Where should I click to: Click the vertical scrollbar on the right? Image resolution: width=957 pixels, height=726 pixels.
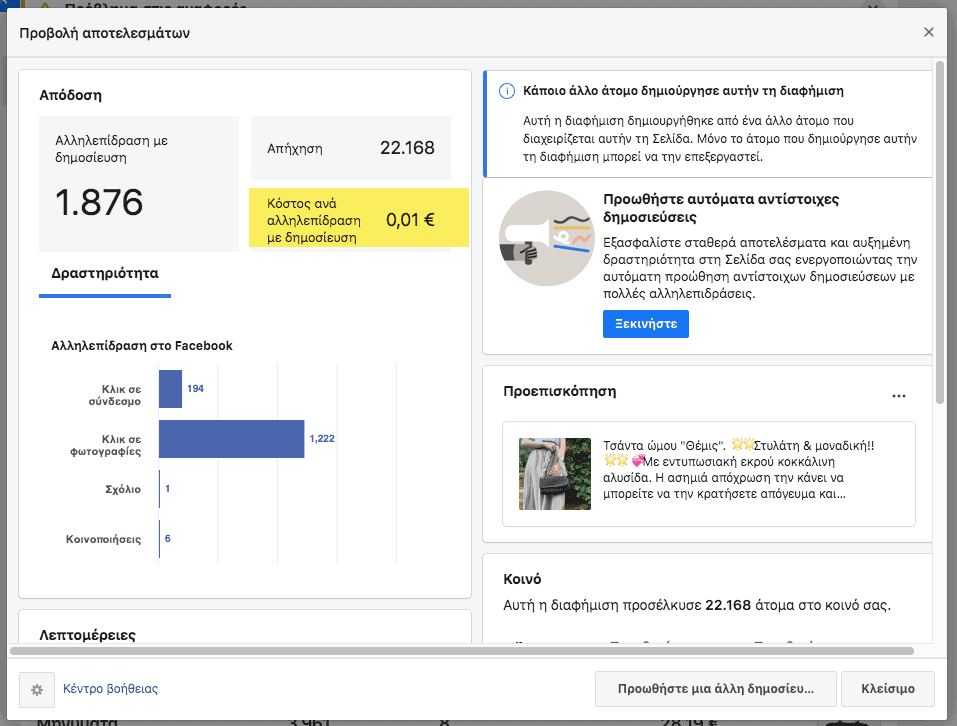pyautogui.click(x=939, y=230)
